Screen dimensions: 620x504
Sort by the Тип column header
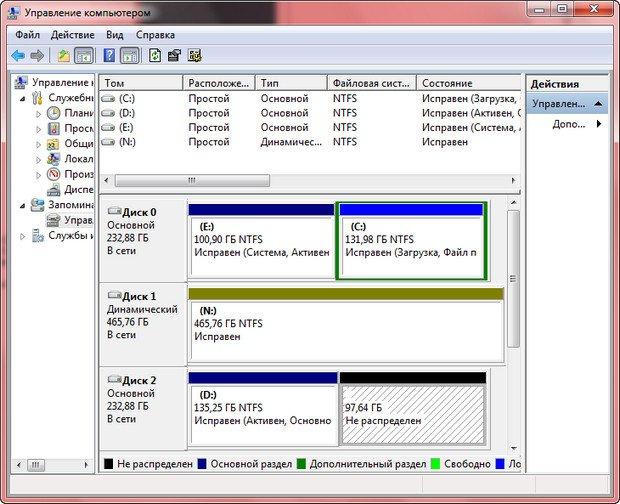[x=291, y=83]
